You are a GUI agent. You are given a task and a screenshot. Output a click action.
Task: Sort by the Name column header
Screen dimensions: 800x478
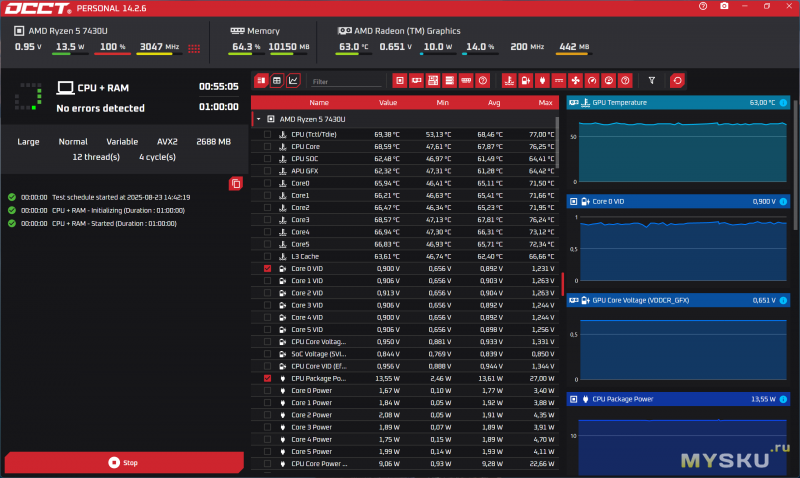pos(319,103)
